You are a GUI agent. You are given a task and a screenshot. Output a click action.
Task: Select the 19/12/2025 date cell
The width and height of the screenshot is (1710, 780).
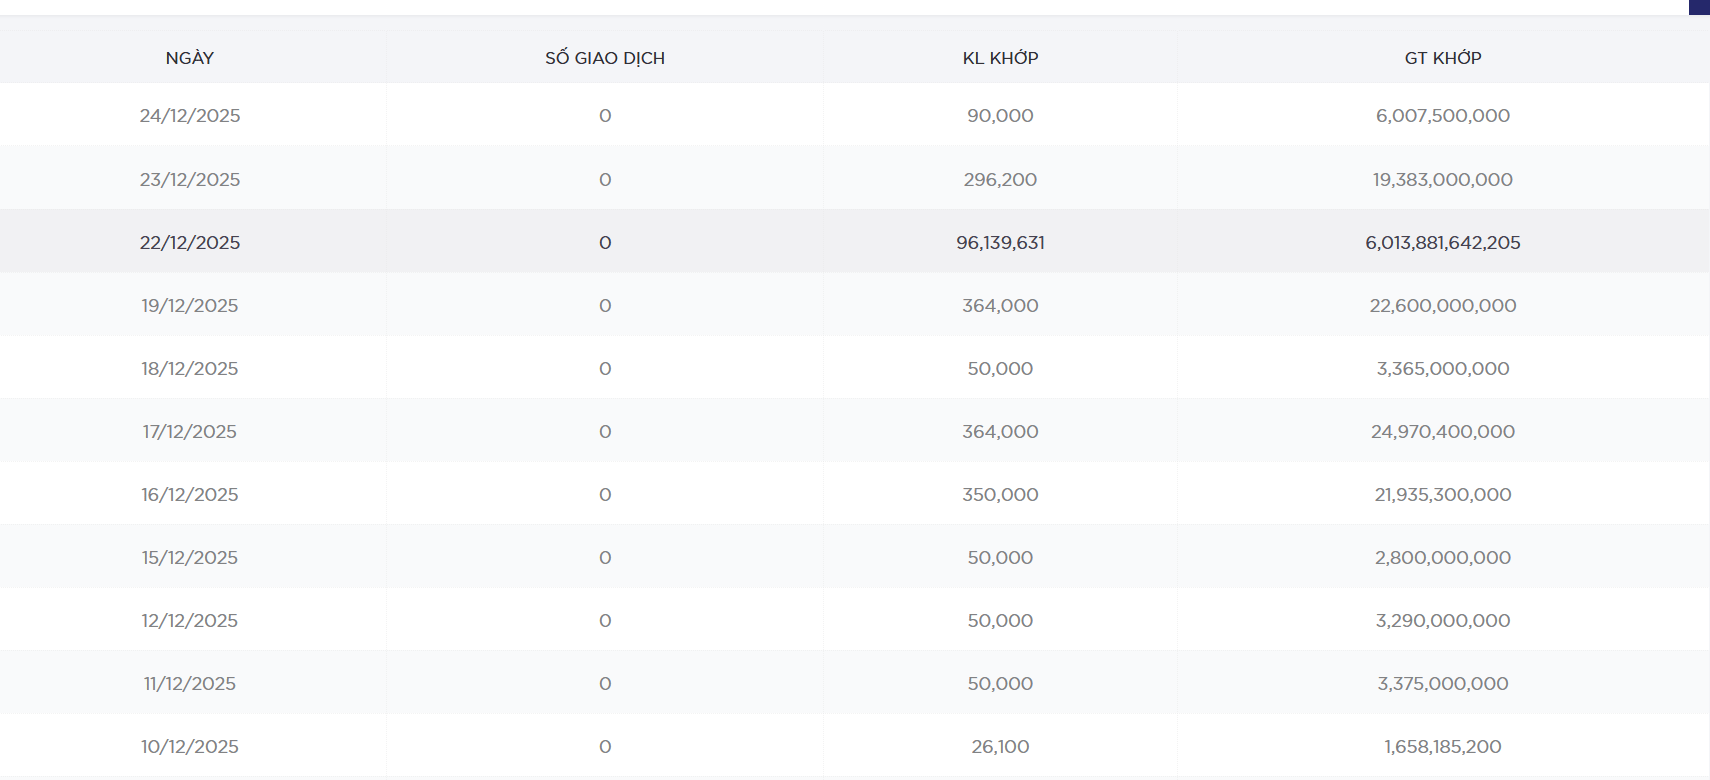point(190,306)
